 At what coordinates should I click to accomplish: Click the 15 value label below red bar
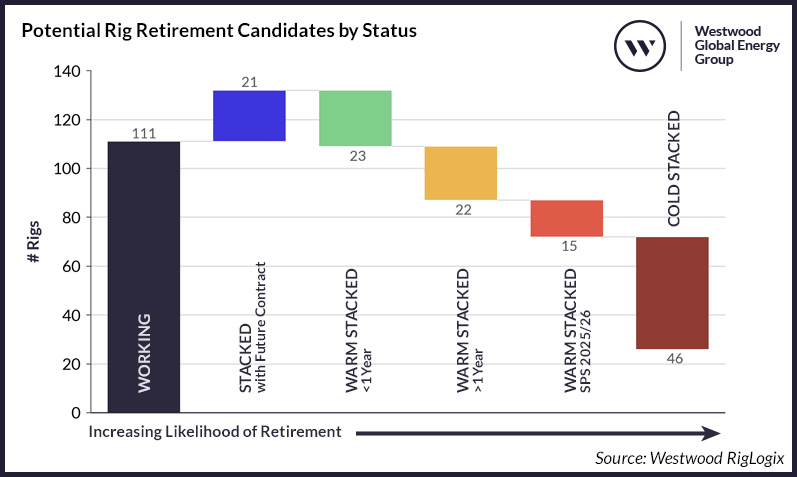[x=567, y=246]
